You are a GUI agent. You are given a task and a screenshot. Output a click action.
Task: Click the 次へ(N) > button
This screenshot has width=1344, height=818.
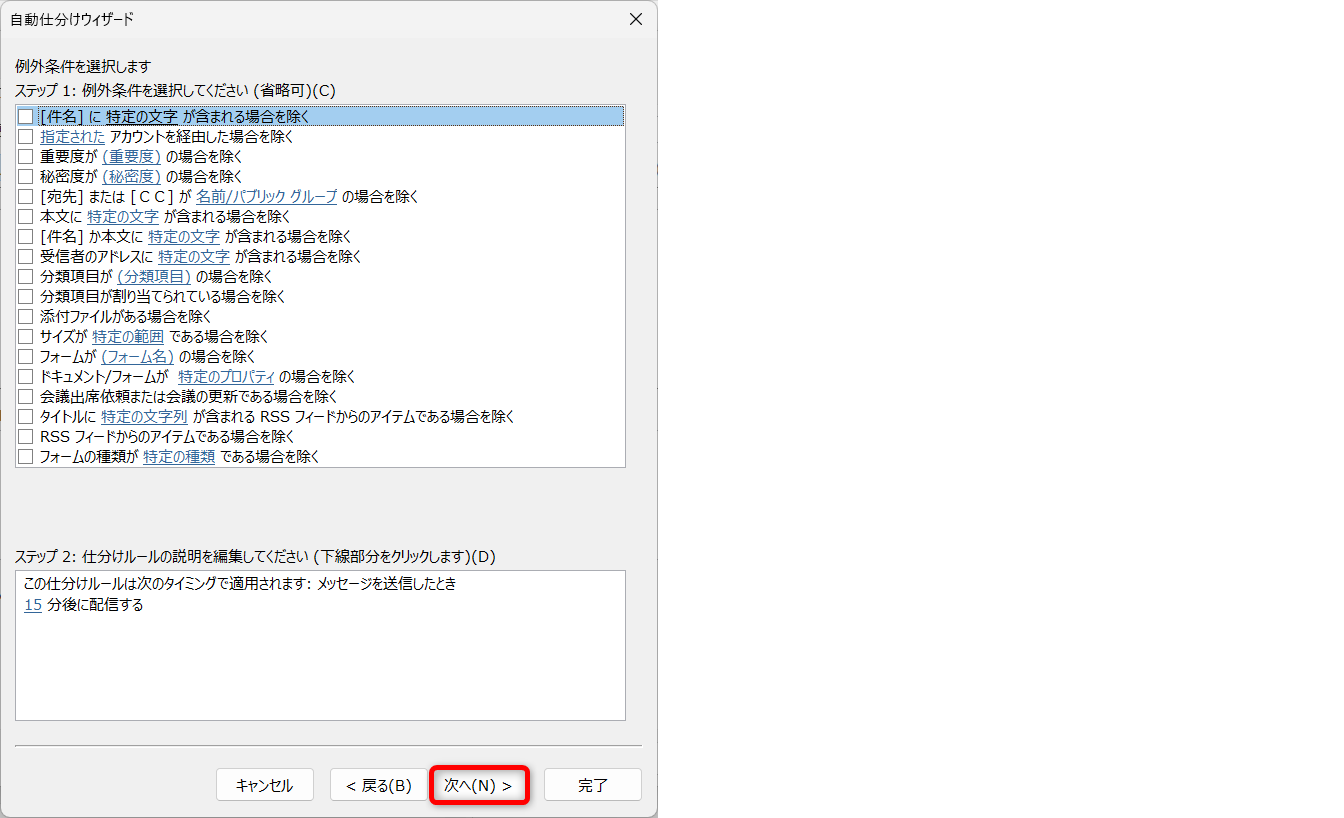click(x=478, y=785)
